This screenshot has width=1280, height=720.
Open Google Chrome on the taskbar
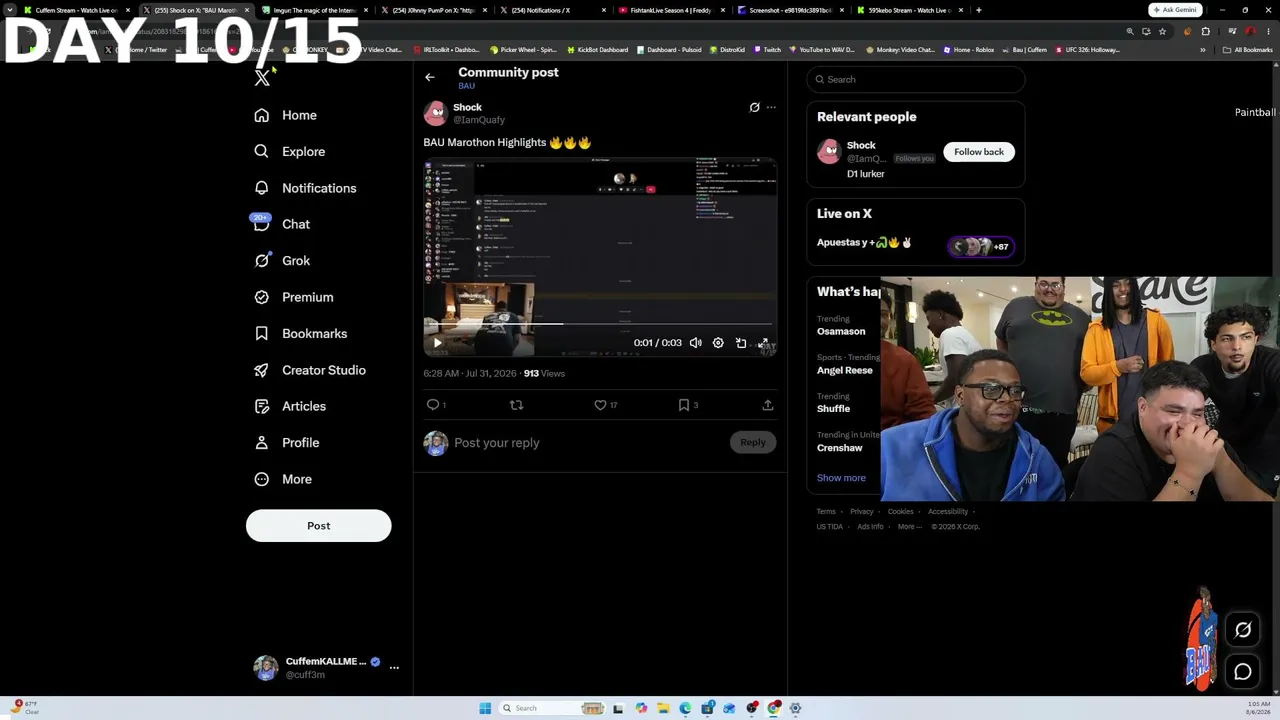(x=774, y=708)
